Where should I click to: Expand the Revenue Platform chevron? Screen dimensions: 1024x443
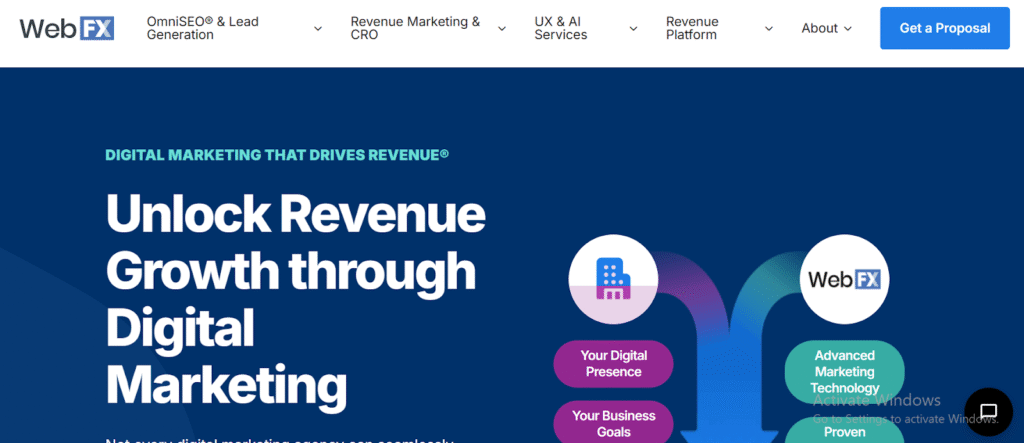click(768, 29)
